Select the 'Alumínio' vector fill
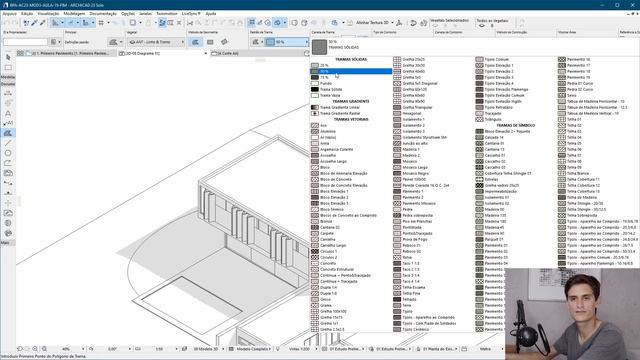This screenshot has height=360, width=640. click(351, 131)
